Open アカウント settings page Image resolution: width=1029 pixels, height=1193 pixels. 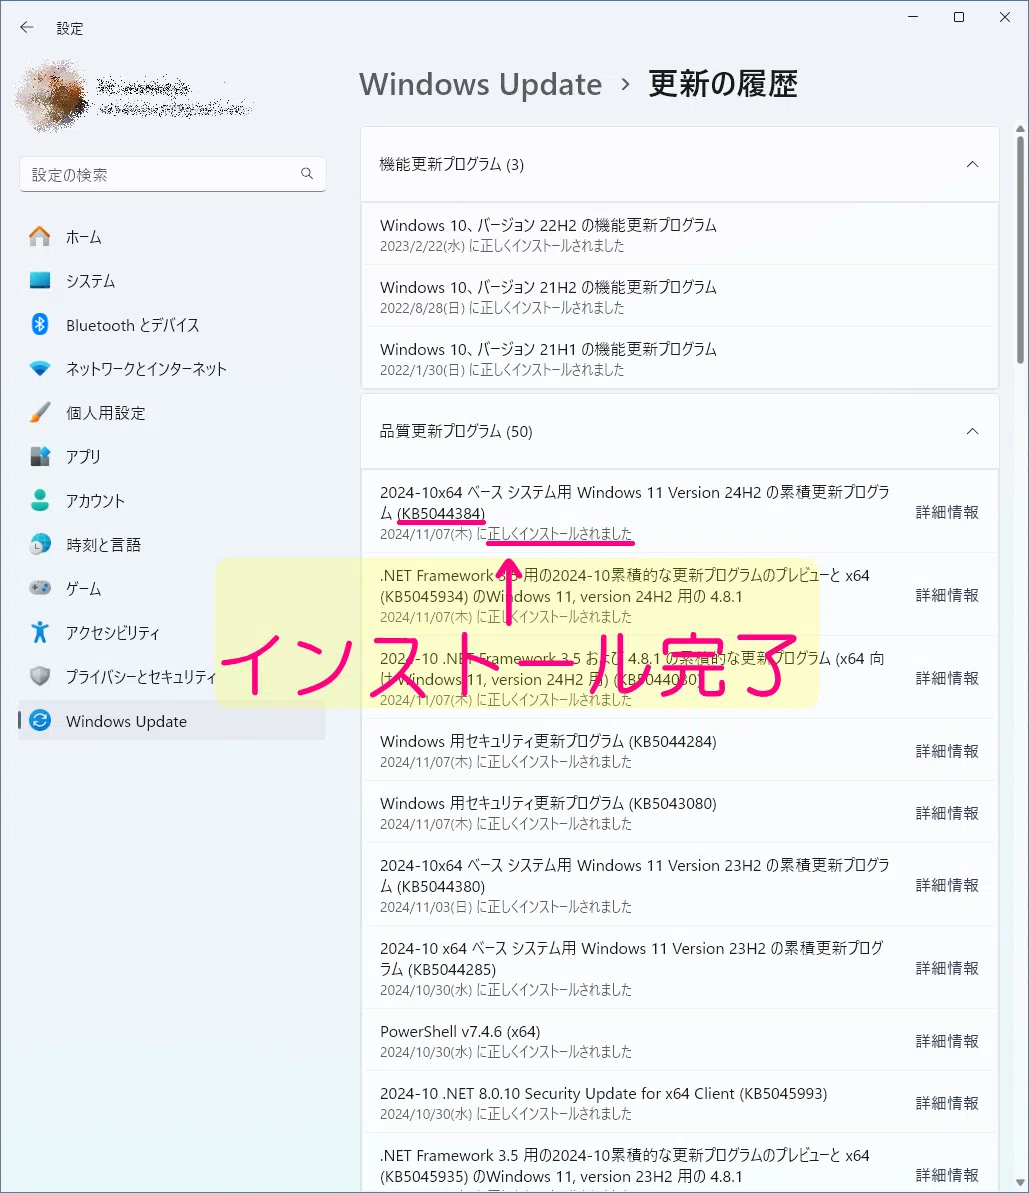tap(172, 501)
